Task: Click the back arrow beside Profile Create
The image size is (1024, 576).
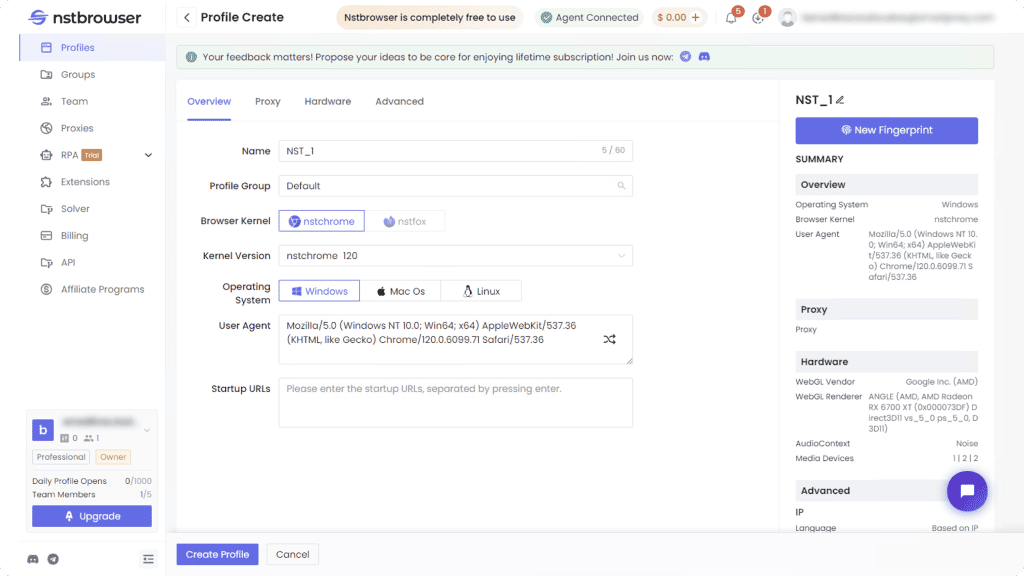Action: click(187, 17)
